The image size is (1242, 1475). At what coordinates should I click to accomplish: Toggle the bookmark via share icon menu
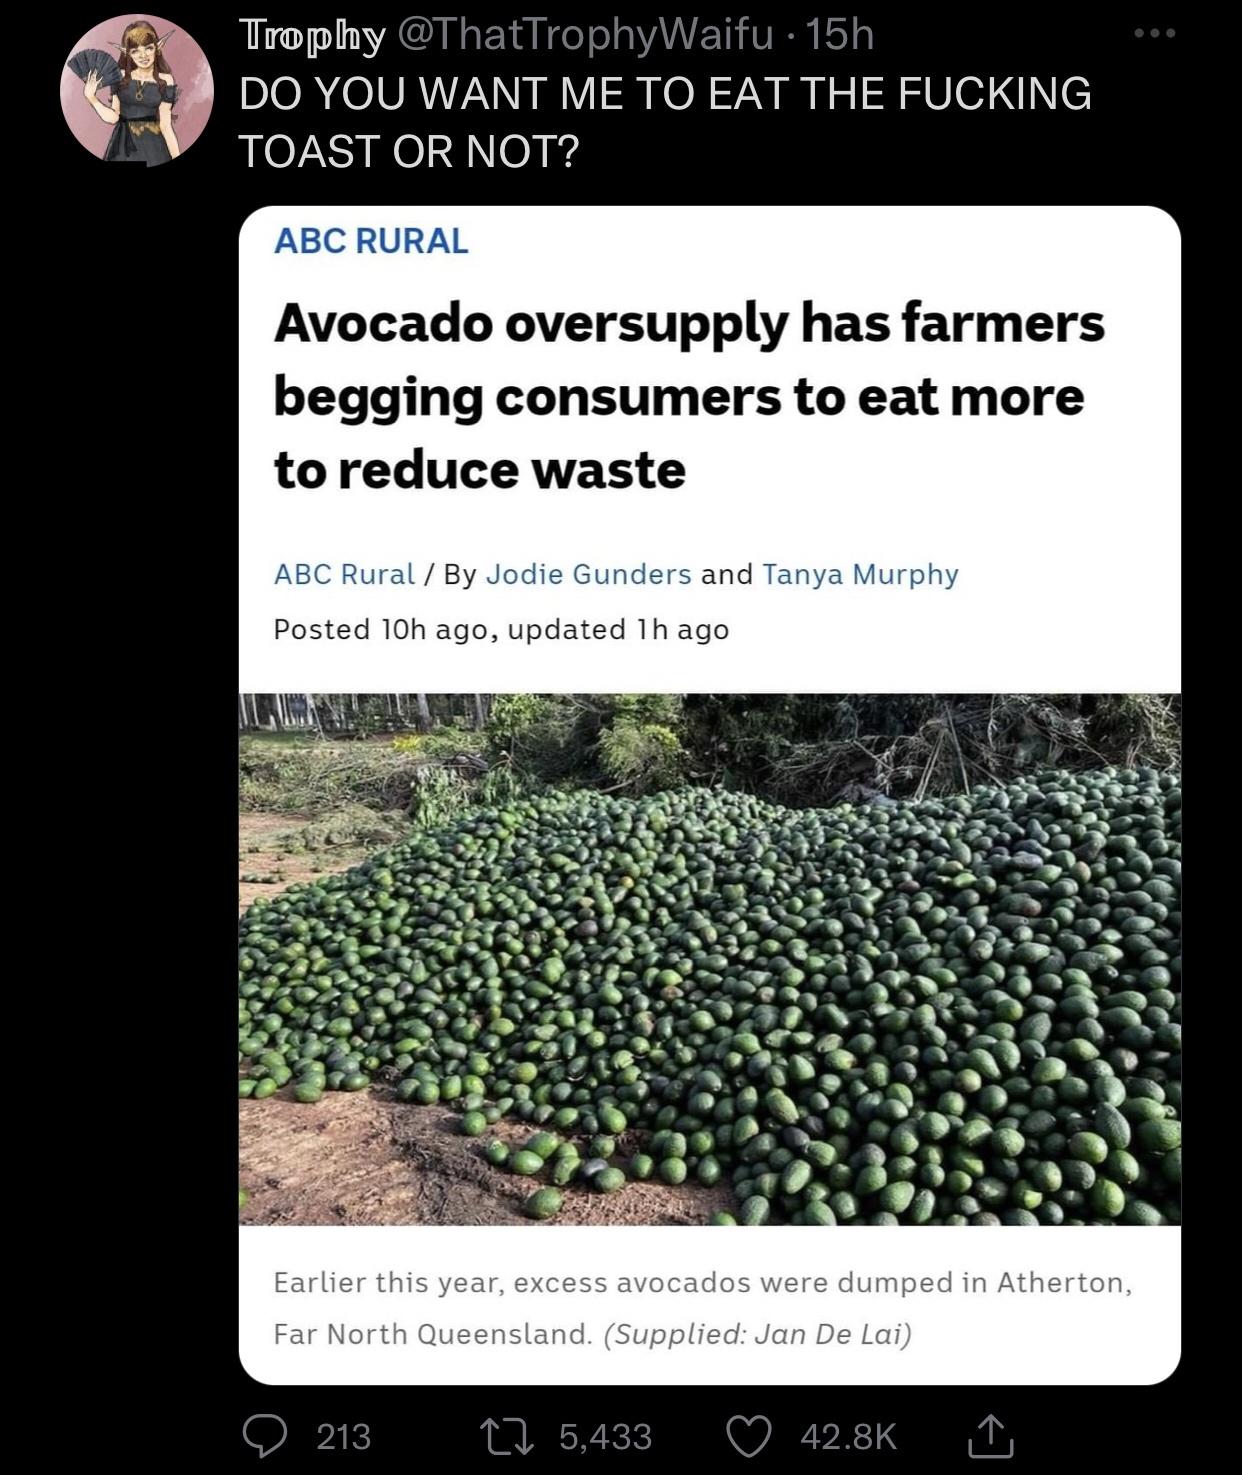pyautogui.click(x=988, y=1436)
